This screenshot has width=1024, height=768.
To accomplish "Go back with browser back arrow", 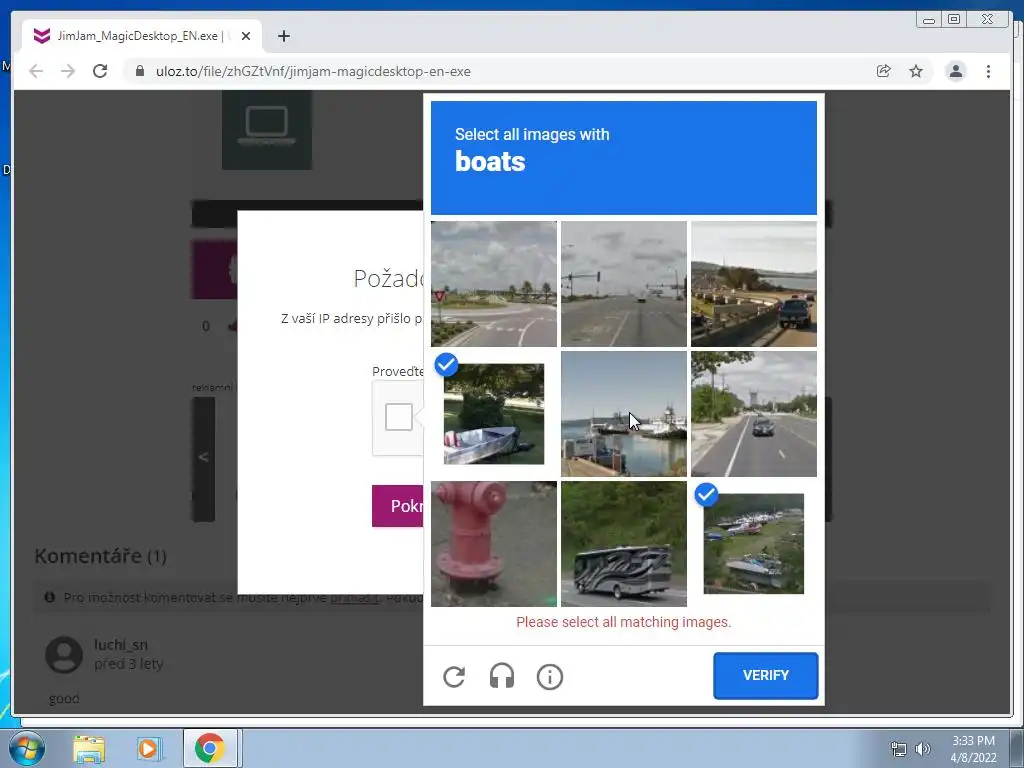I will (36, 71).
